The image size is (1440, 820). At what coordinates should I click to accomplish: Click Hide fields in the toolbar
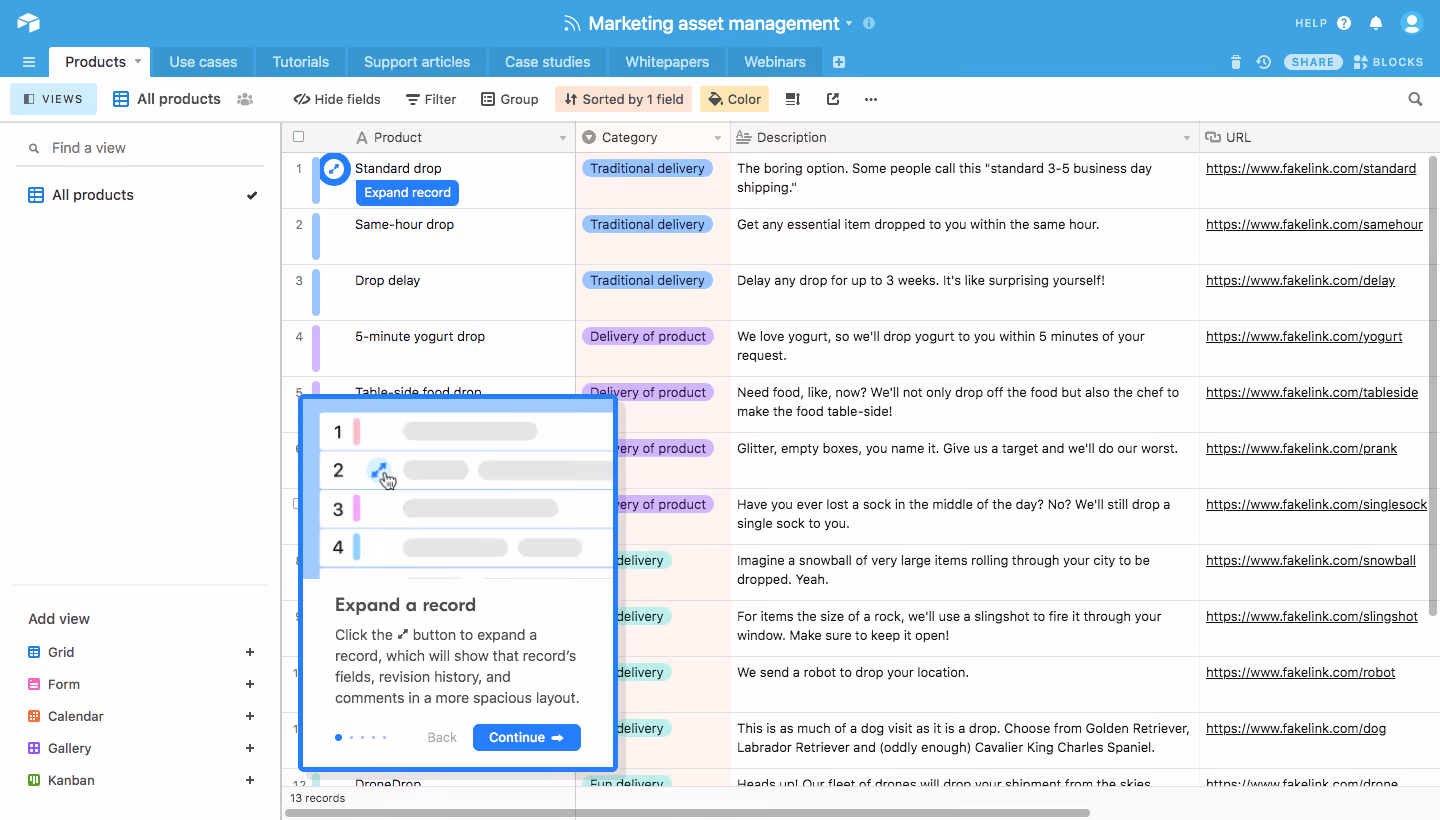point(337,99)
